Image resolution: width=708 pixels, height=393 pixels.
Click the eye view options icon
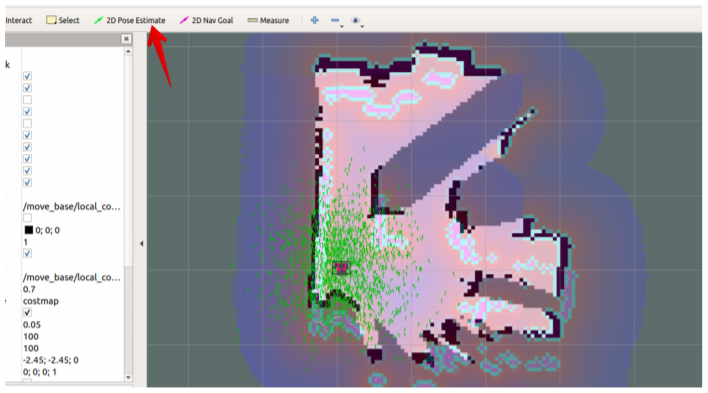coord(355,20)
